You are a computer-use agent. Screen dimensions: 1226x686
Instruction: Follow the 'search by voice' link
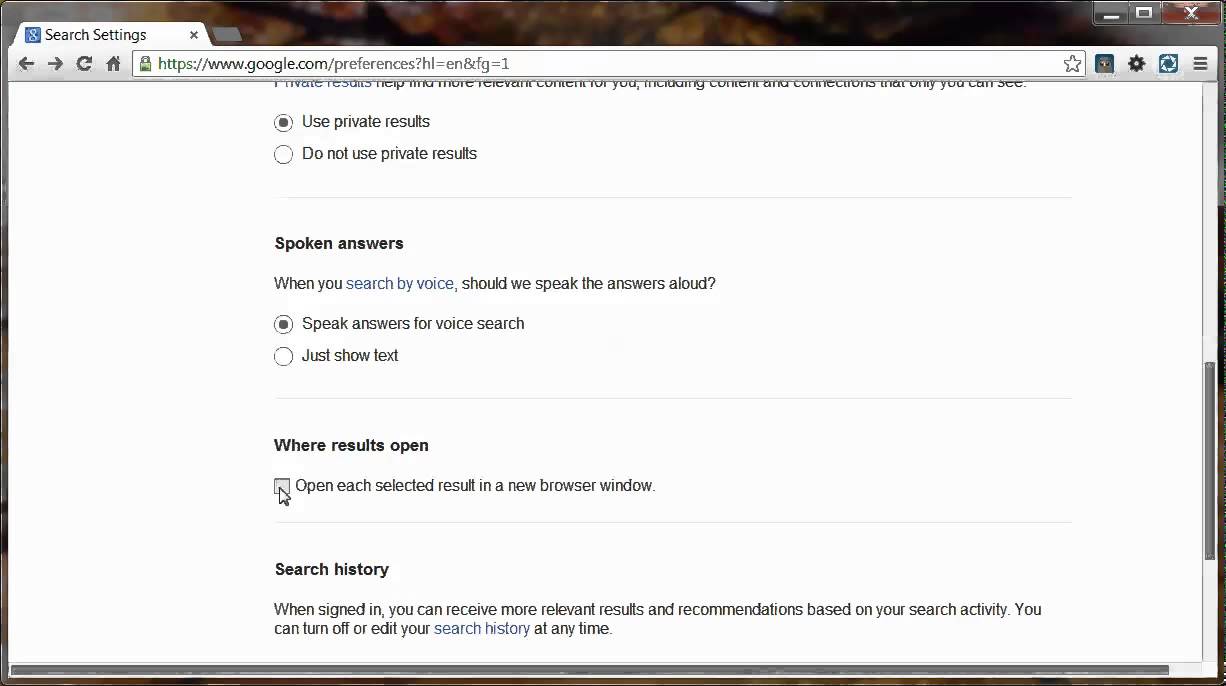pos(399,284)
